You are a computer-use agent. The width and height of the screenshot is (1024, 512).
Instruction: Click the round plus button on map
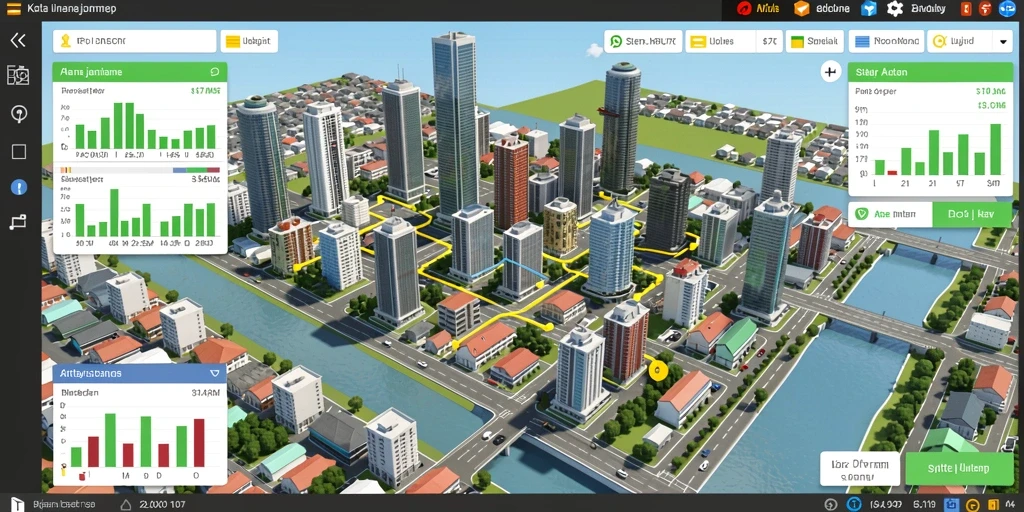830,72
